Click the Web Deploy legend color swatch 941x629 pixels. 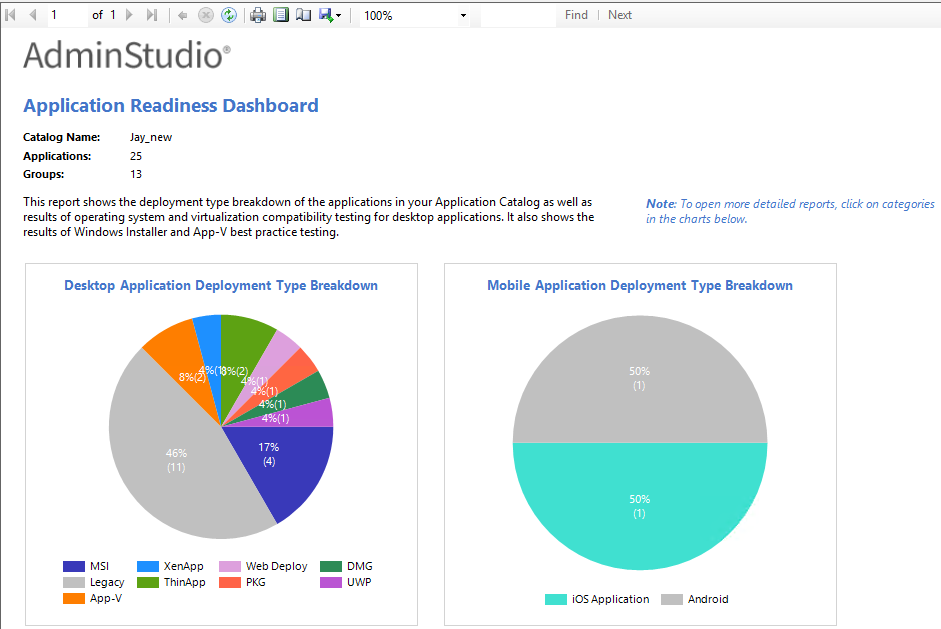(x=230, y=566)
